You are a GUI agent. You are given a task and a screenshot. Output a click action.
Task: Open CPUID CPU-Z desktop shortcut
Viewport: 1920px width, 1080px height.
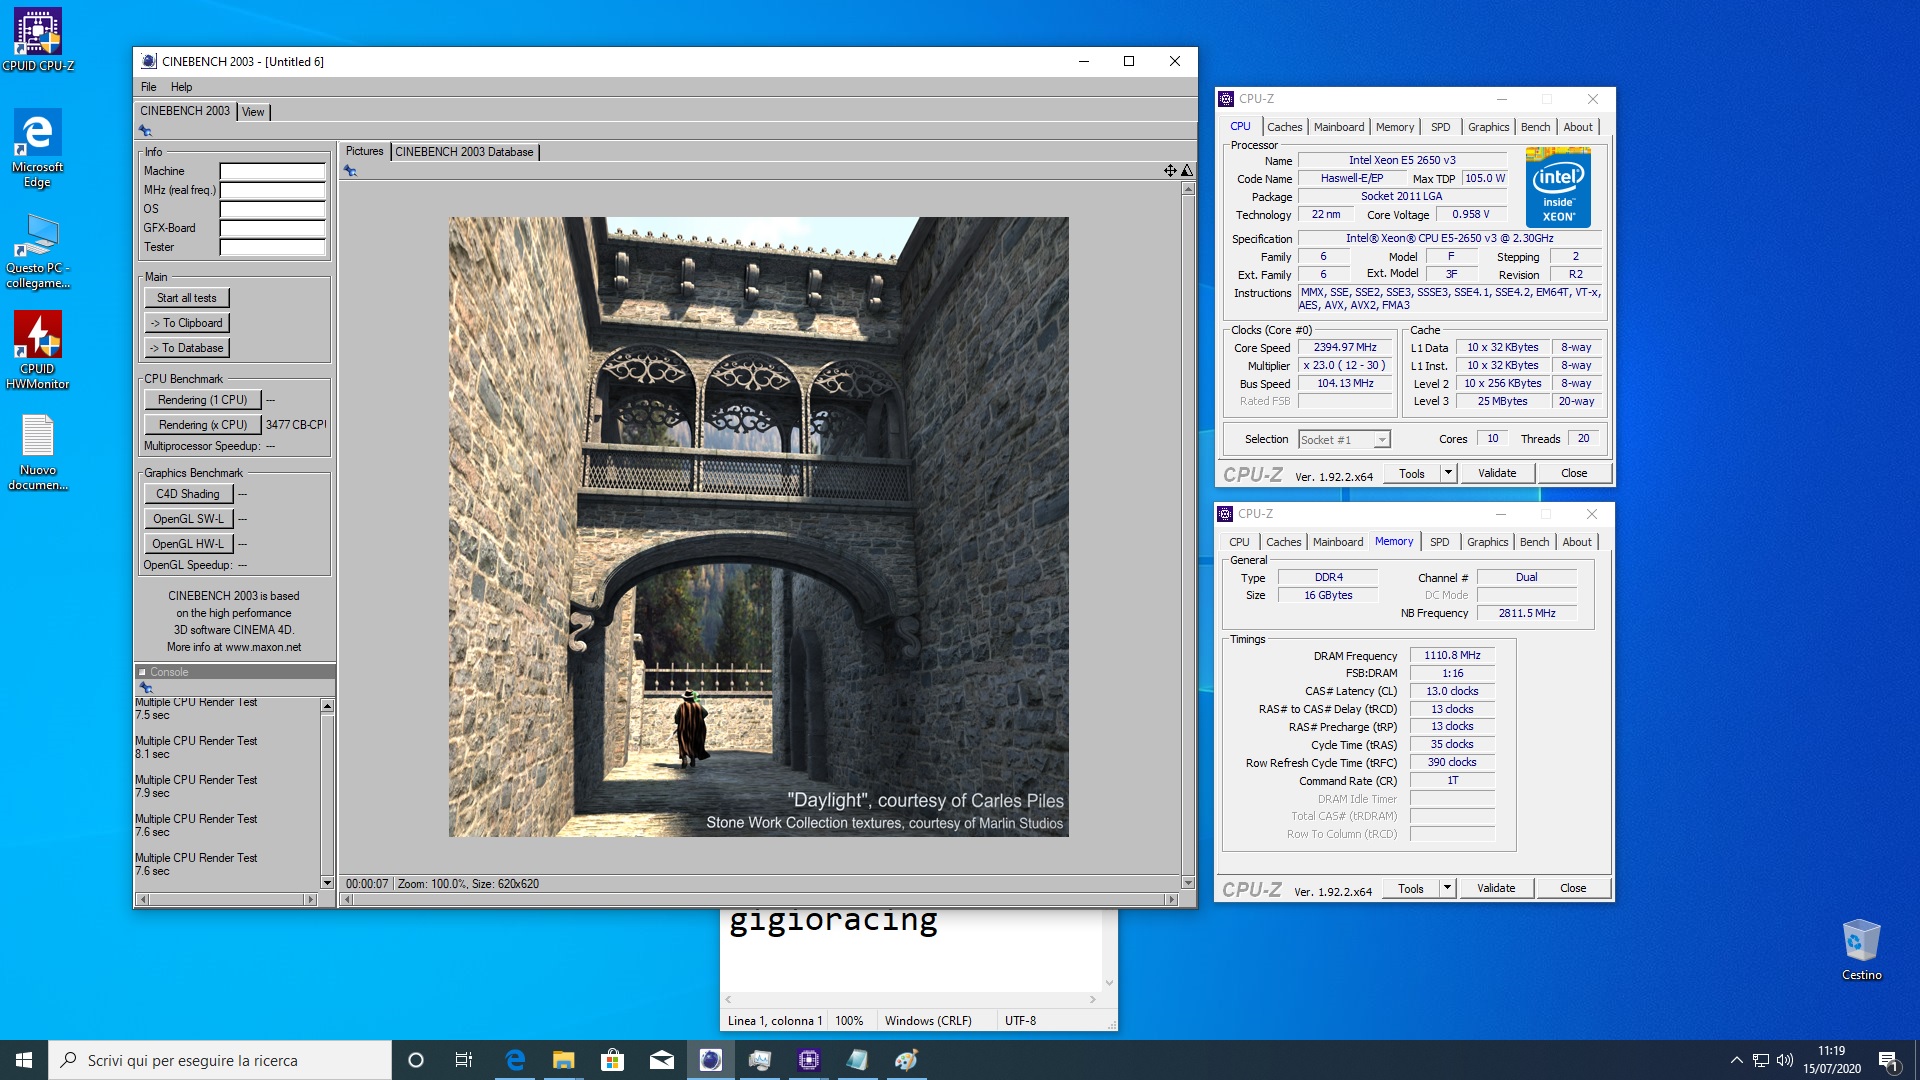coord(38,40)
